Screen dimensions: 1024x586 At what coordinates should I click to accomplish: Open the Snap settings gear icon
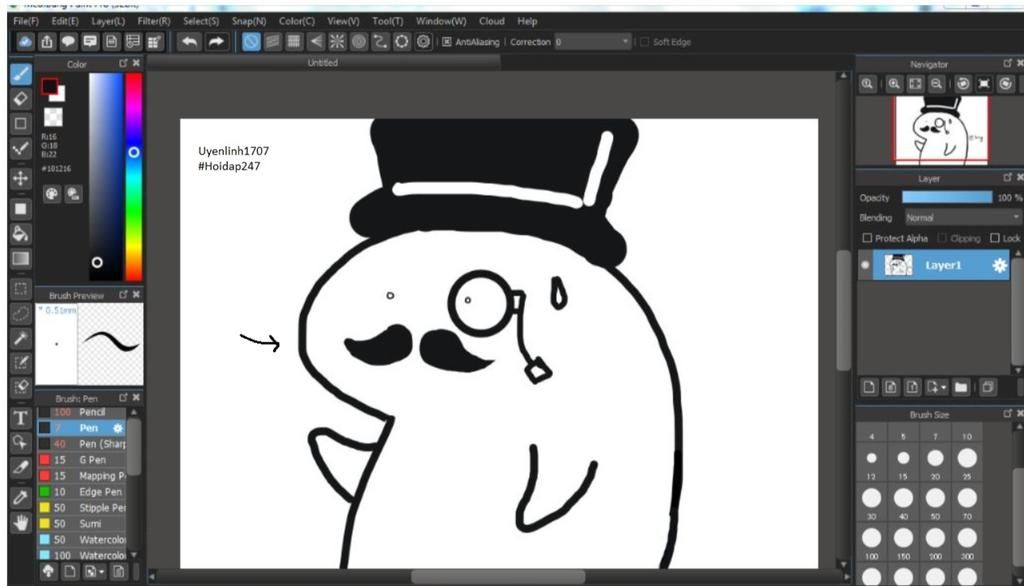click(423, 42)
